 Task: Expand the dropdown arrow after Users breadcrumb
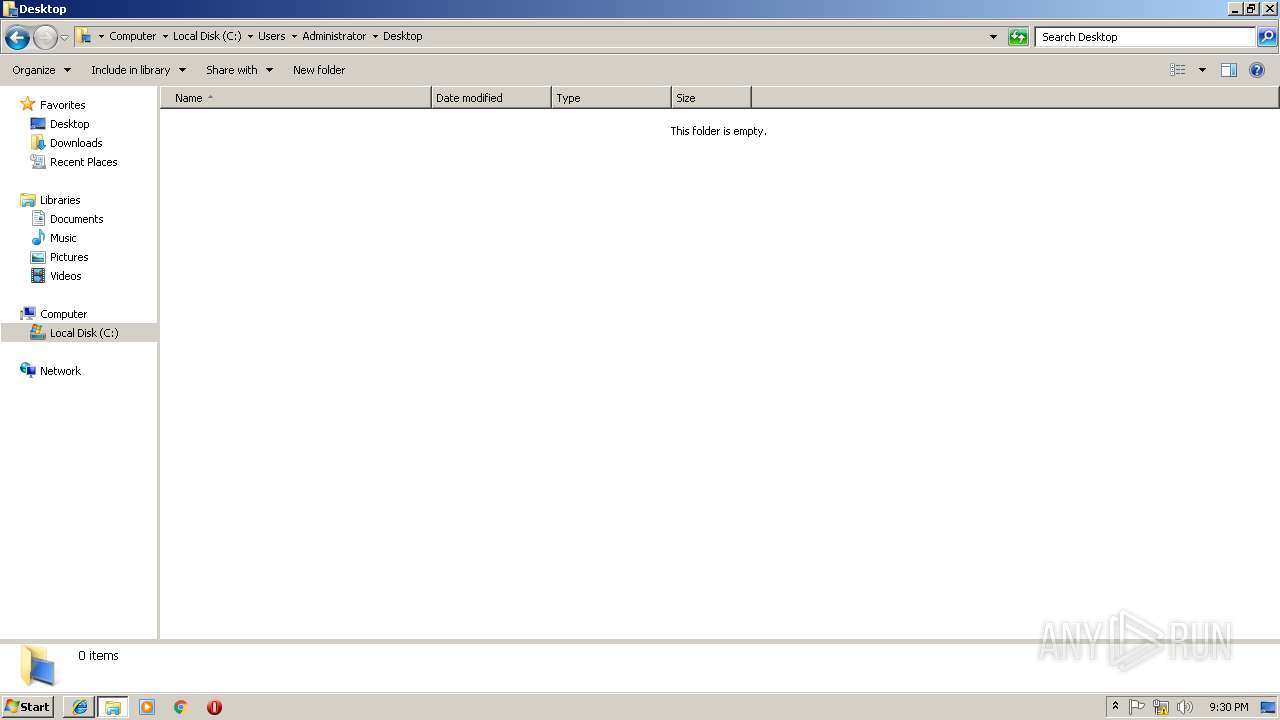(294, 37)
